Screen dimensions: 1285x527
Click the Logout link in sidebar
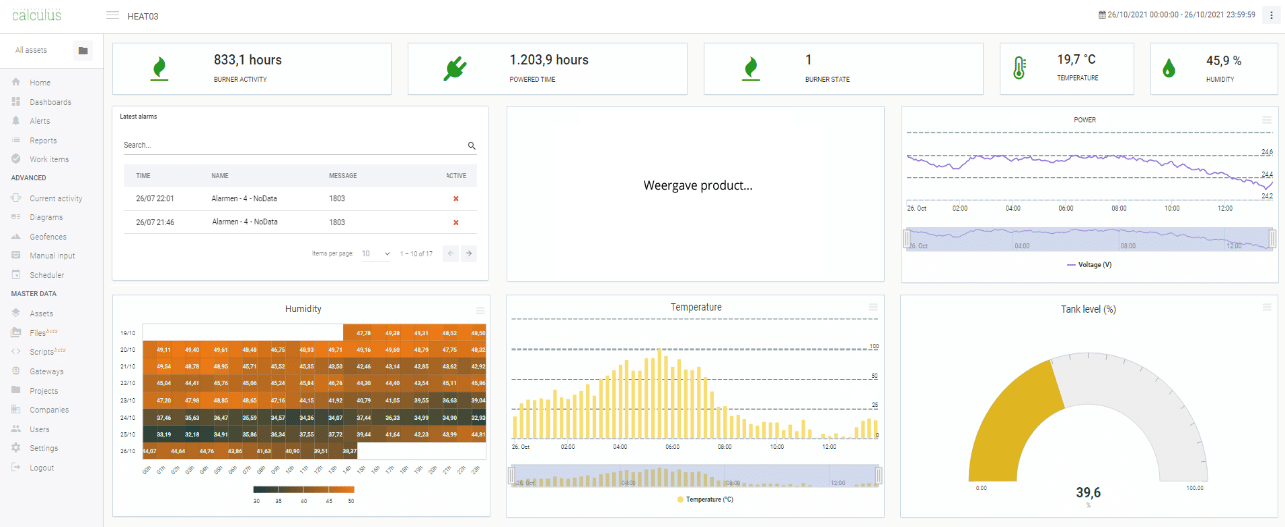[41, 468]
